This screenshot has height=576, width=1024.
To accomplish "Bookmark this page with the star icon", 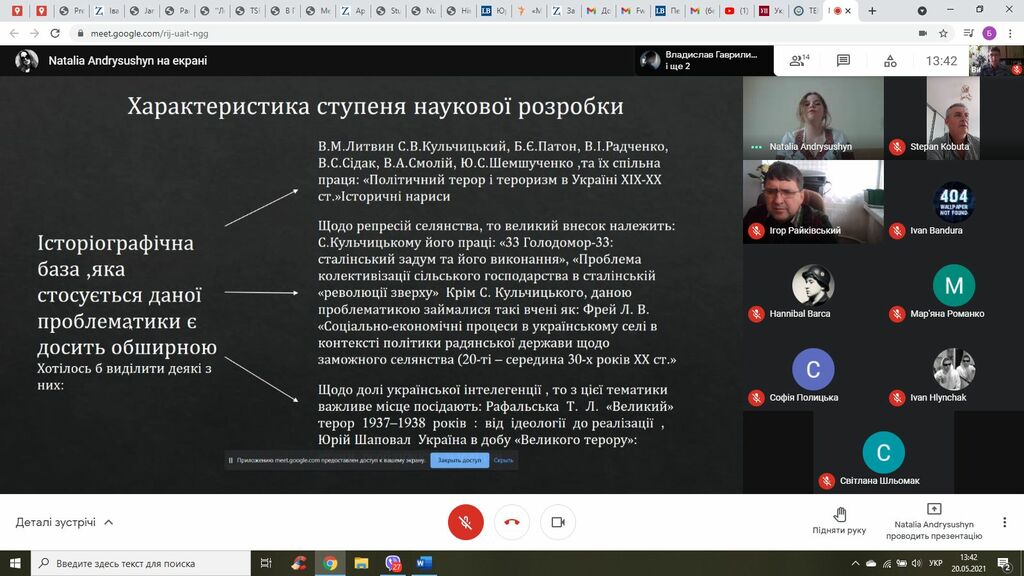I will click(944, 33).
